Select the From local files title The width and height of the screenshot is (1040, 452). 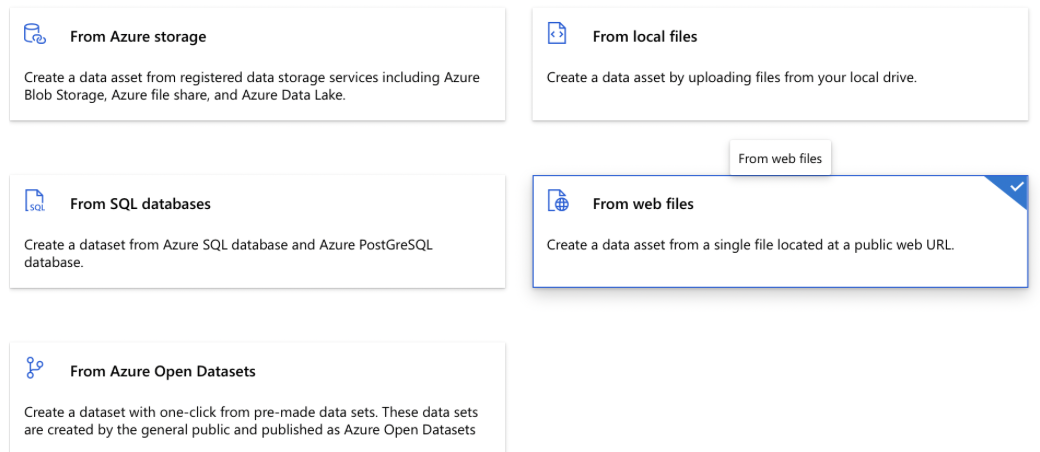coord(645,37)
